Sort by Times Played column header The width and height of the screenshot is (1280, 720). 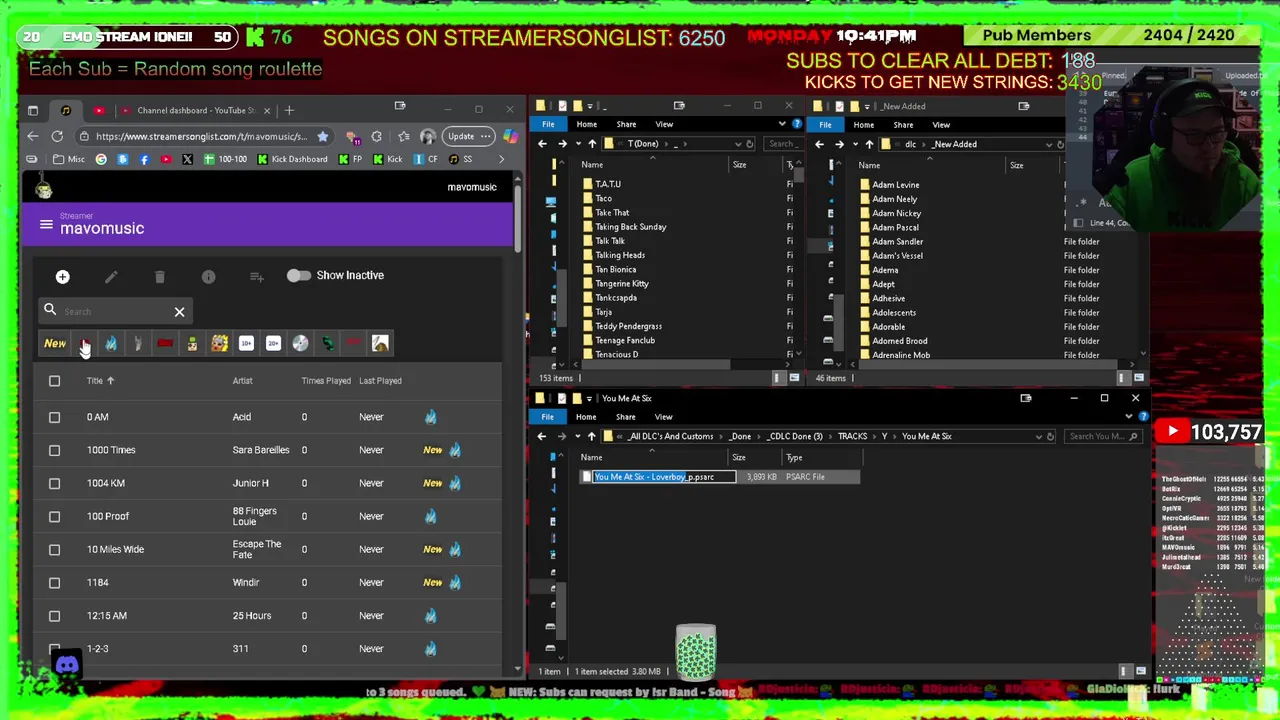[326, 381]
